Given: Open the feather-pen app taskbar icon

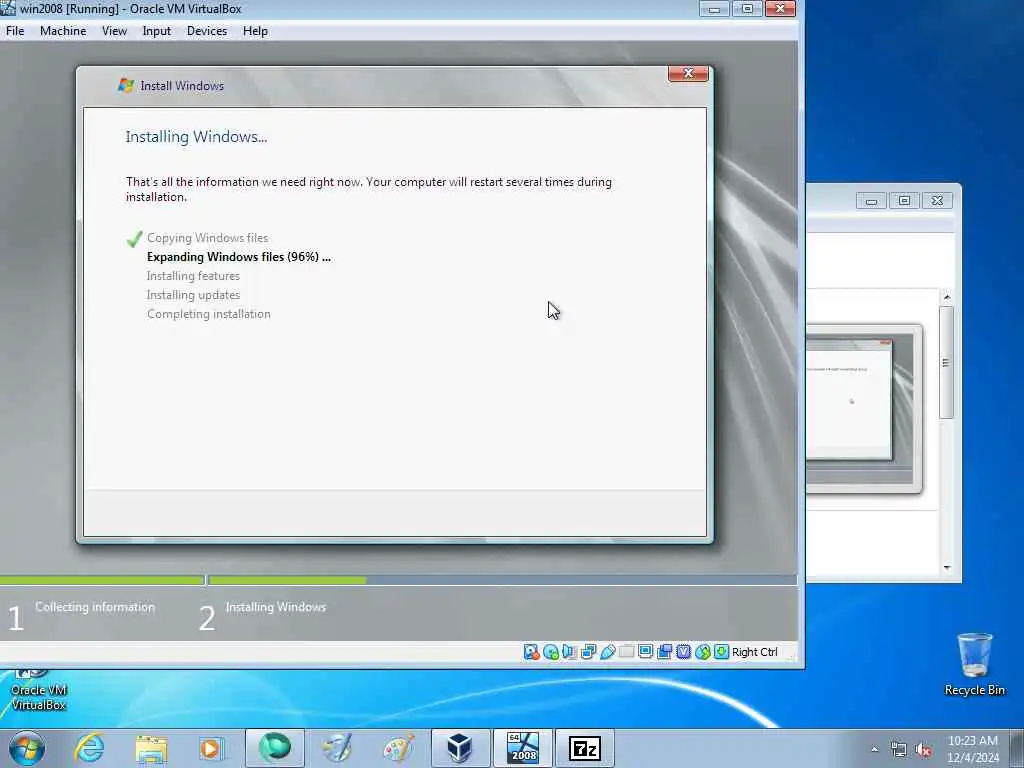Looking at the screenshot, I should pyautogui.click(x=337, y=748).
